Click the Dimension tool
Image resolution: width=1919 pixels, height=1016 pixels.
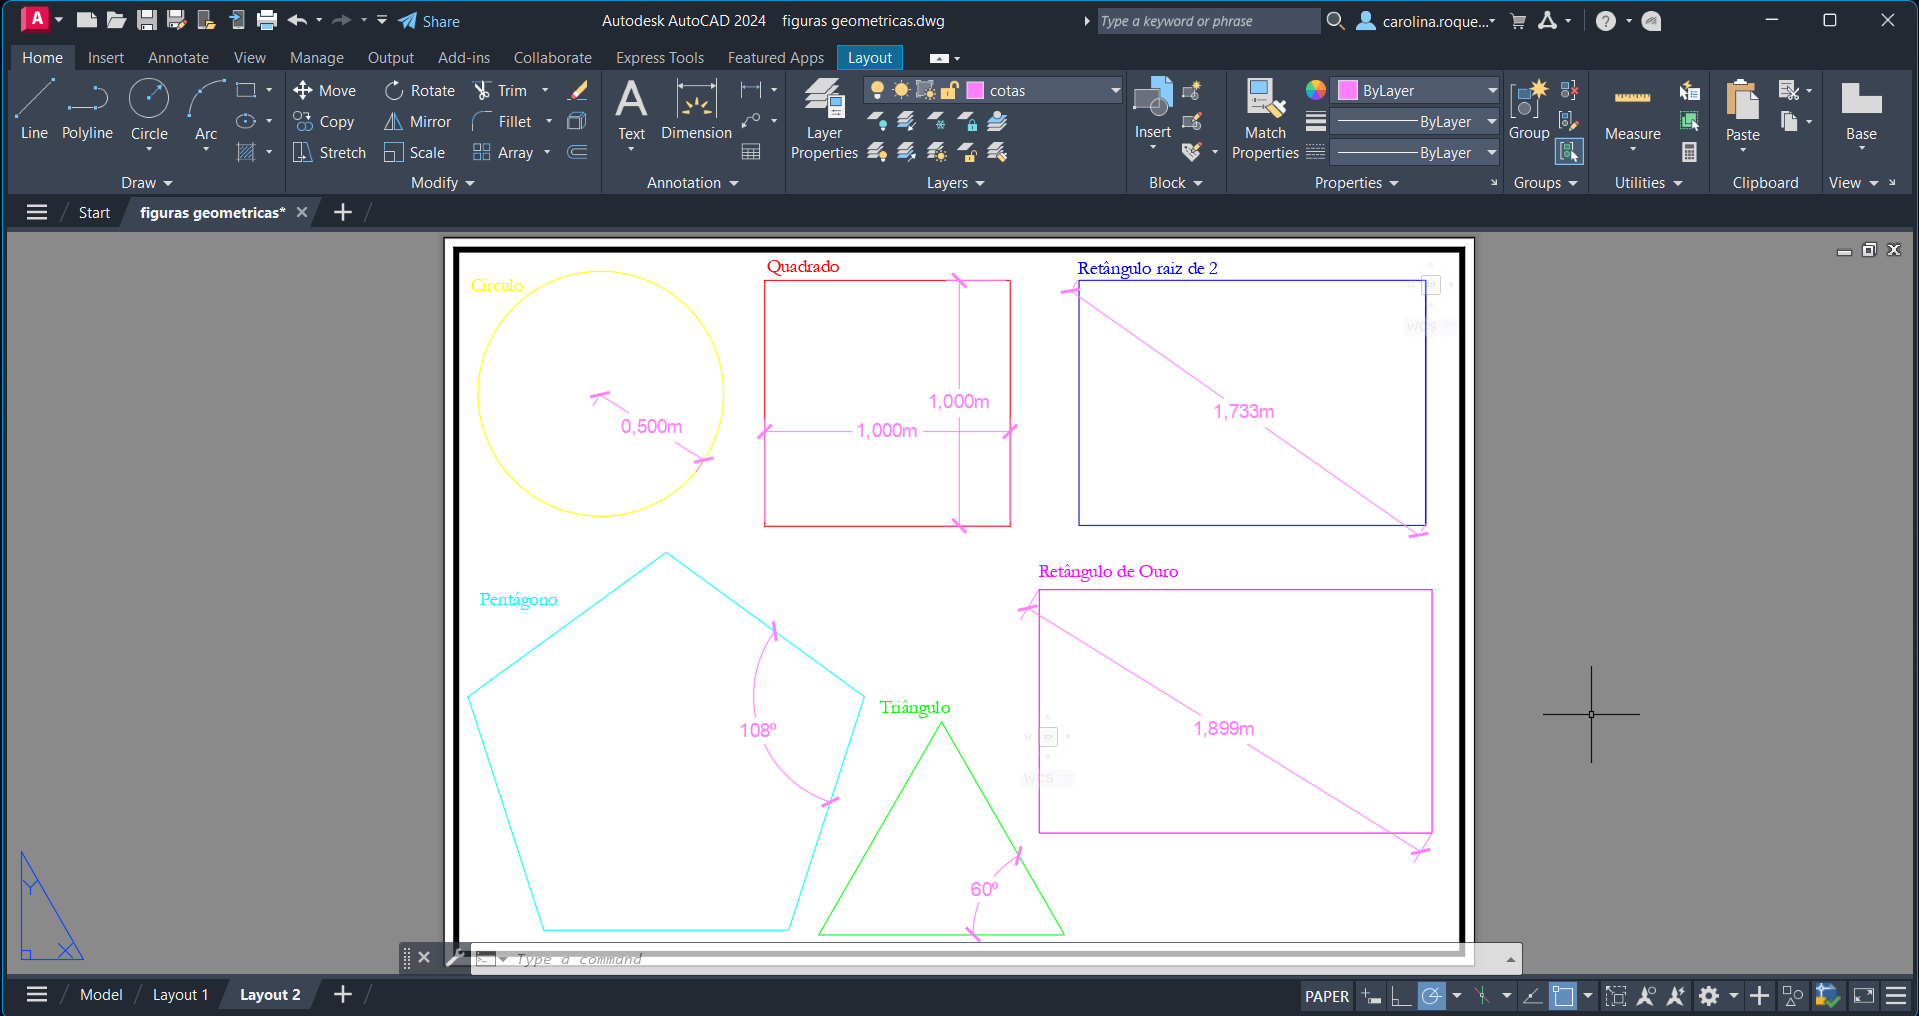[696, 110]
